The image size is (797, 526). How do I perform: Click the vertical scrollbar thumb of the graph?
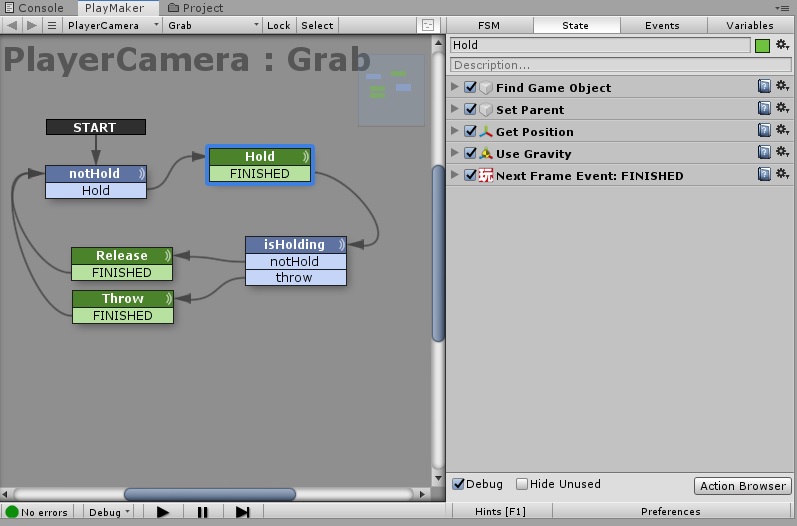coord(438,253)
